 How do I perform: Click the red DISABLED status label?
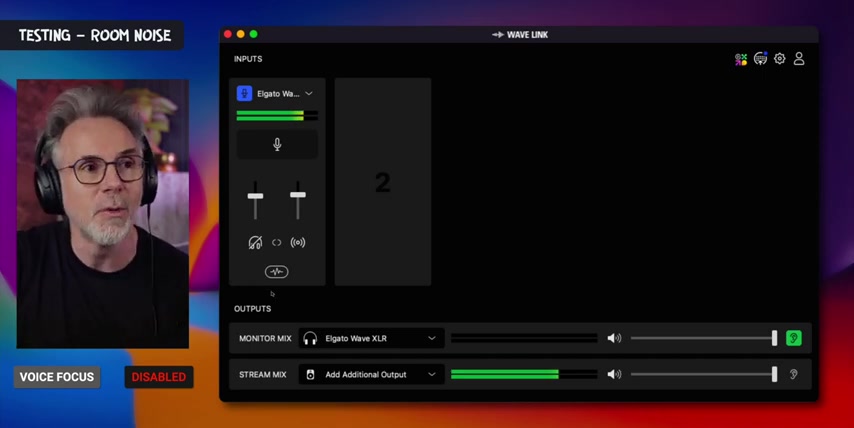[158, 377]
